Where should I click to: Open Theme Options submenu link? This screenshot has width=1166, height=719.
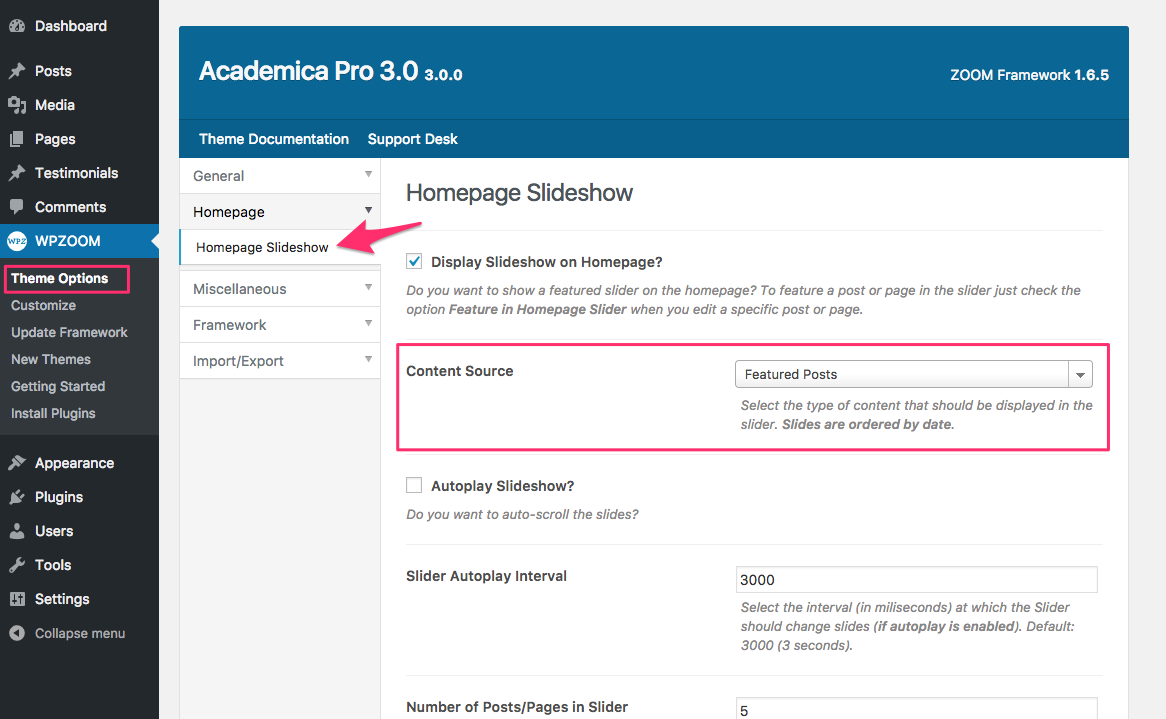[x=59, y=278]
